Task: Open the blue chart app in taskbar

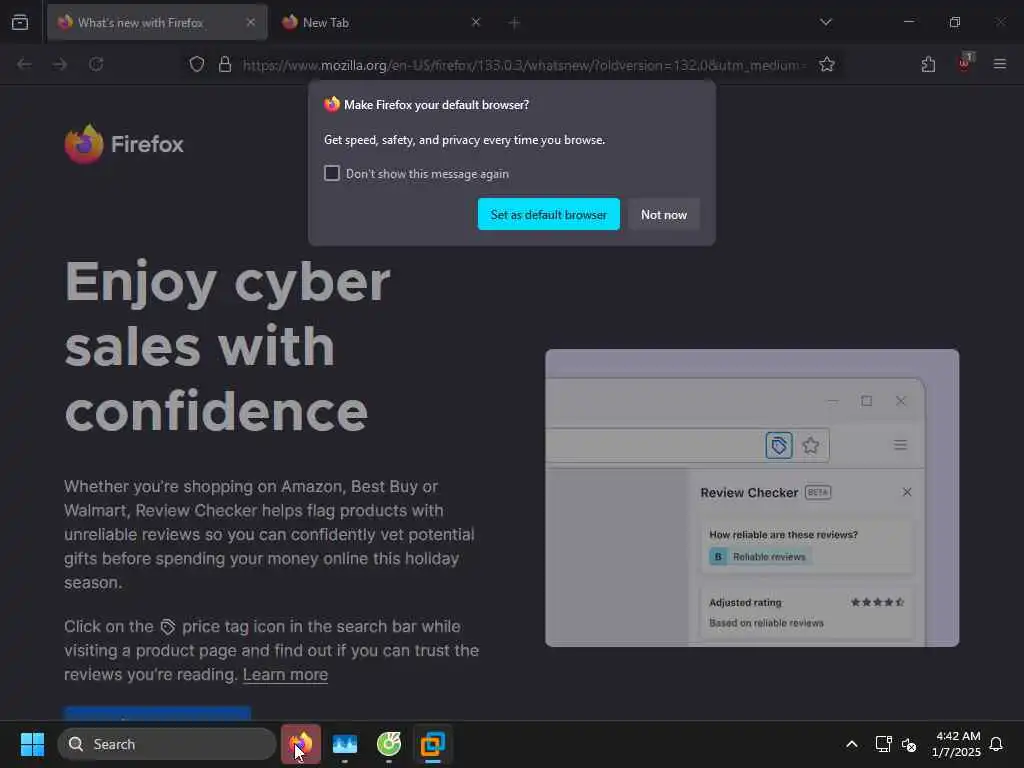Action: pyautogui.click(x=345, y=744)
